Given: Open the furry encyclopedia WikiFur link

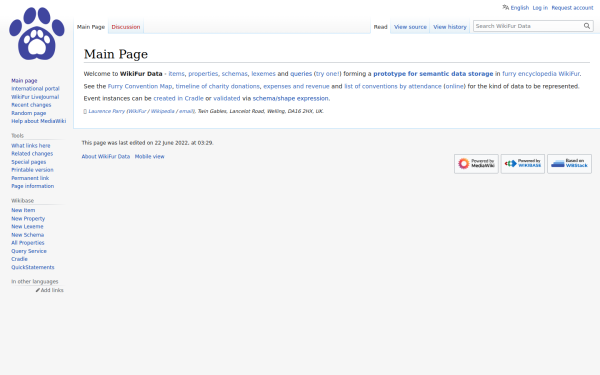Looking at the screenshot, I should [x=541, y=74].
